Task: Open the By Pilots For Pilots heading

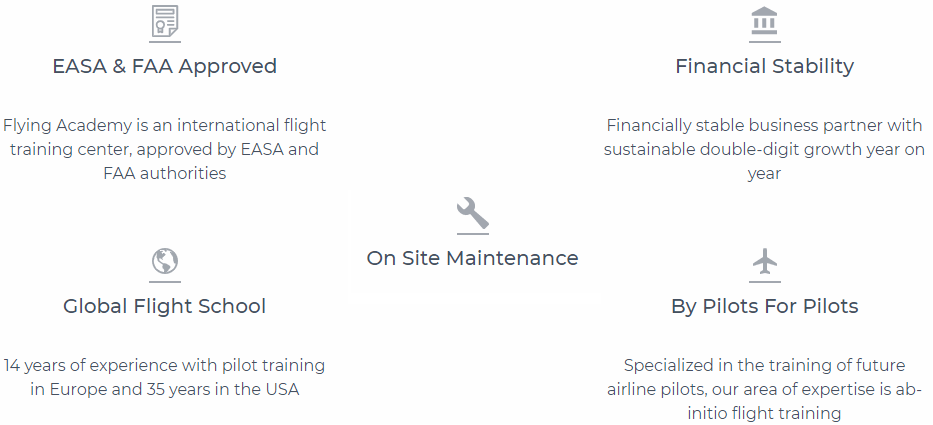Action: point(765,306)
